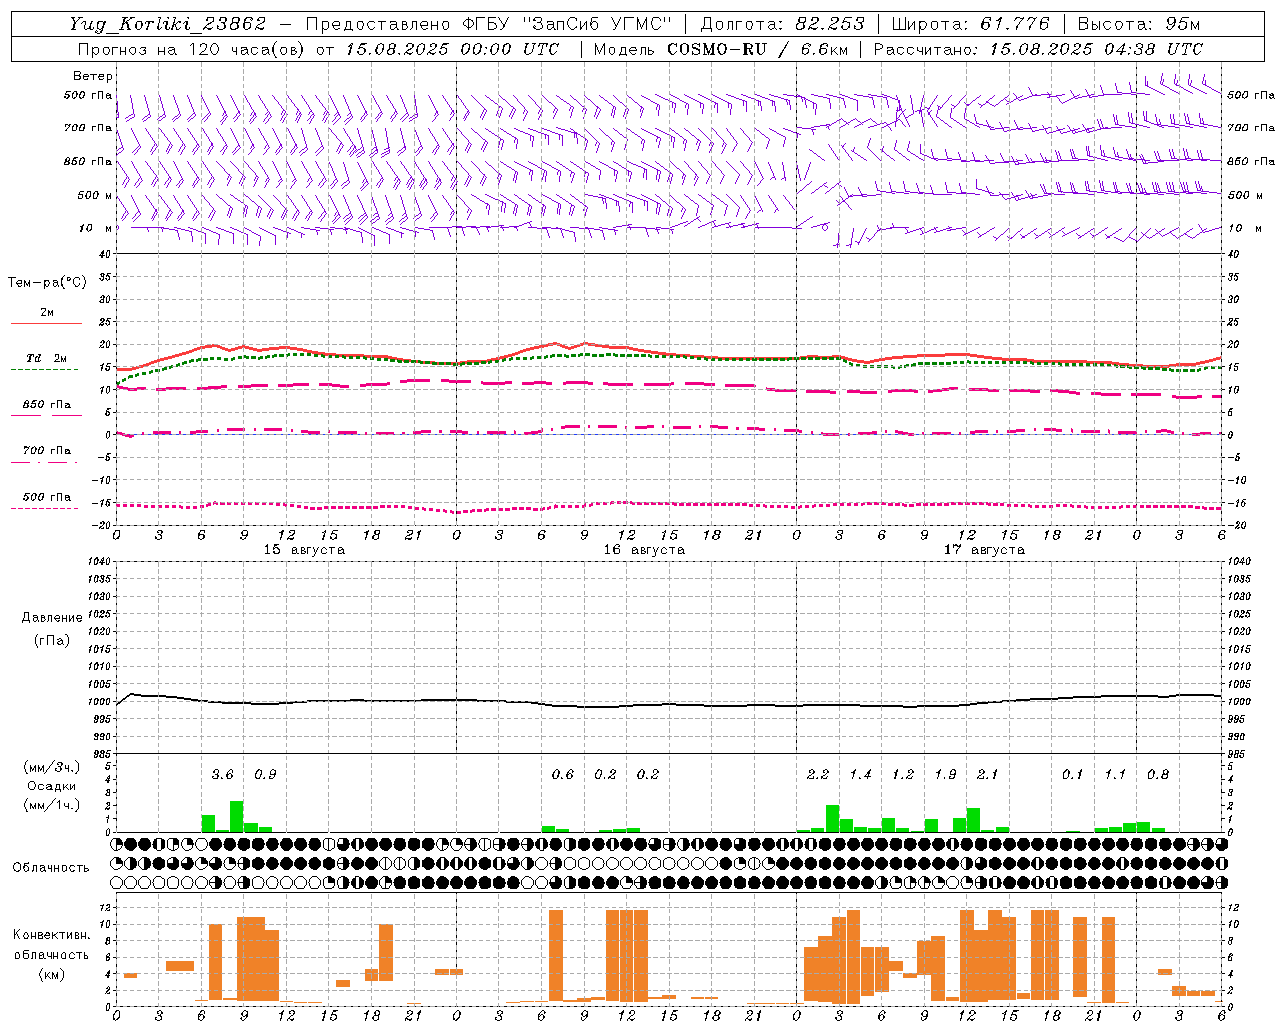Click the (мм/1ч.) precipitation unit label
This screenshot has height=1024, width=1280.
pyautogui.click(x=52, y=804)
